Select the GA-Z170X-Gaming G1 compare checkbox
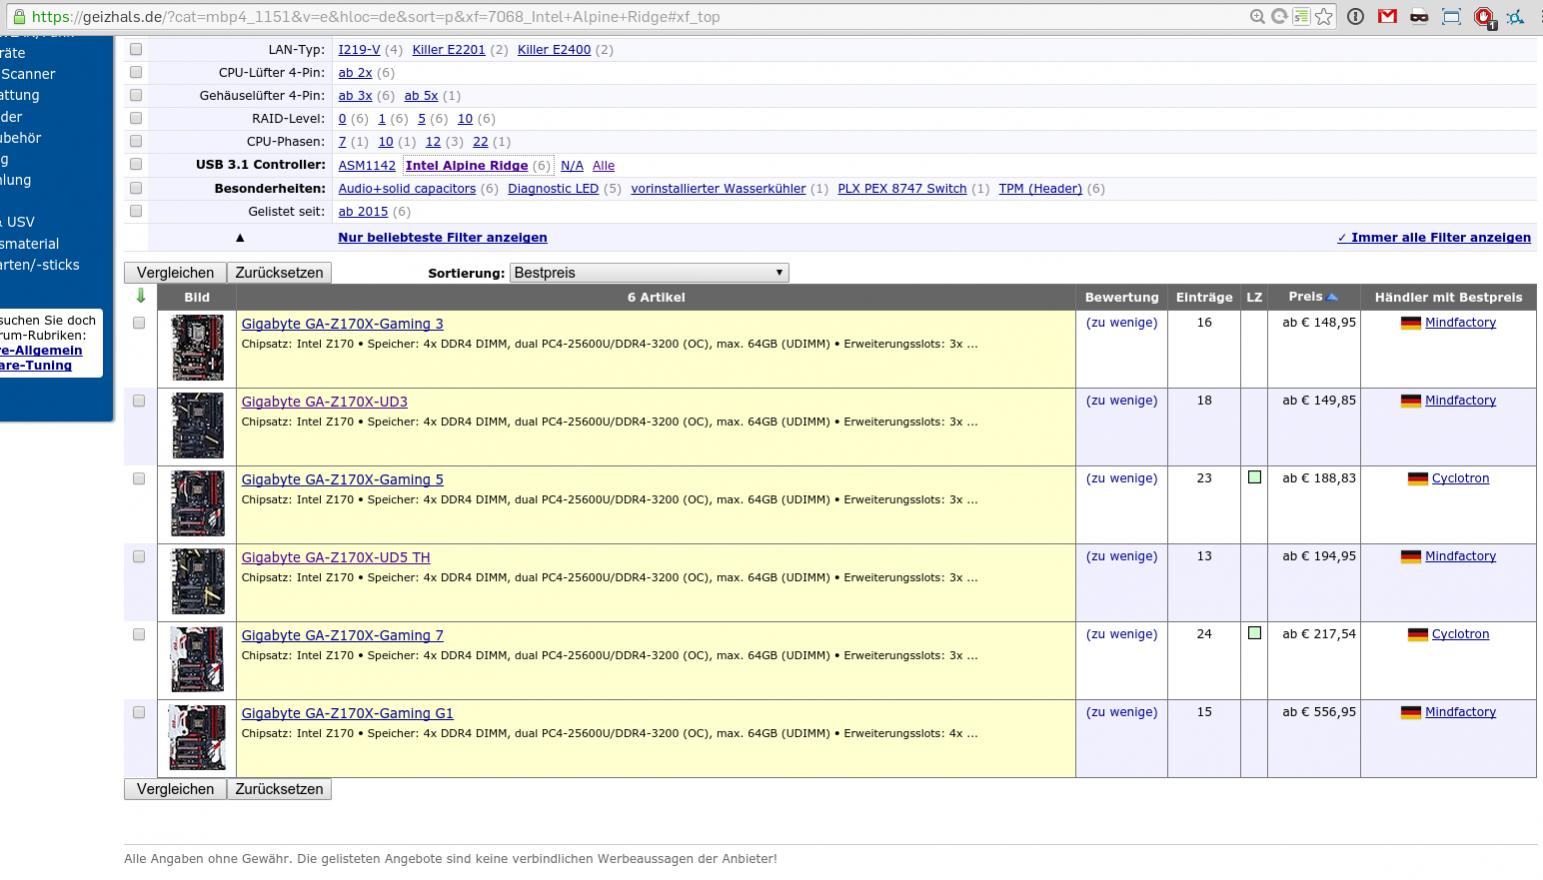 click(139, 713)
